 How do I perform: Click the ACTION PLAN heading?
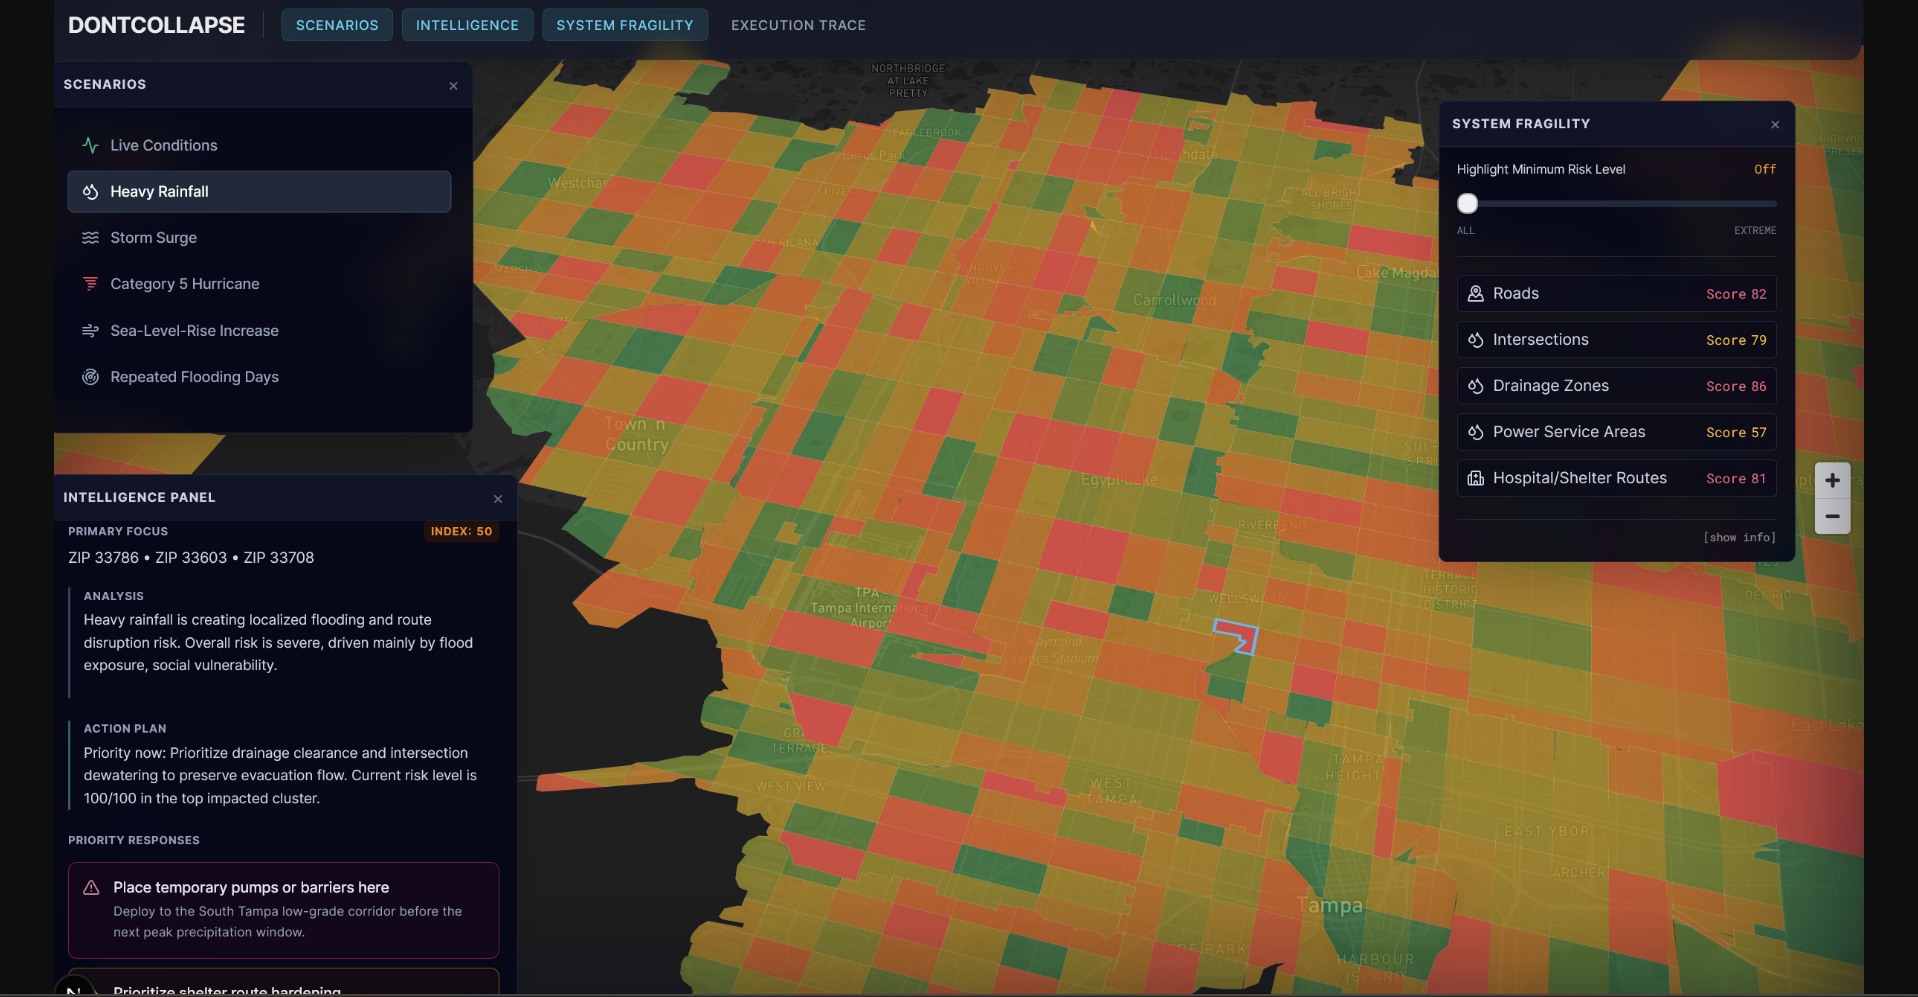click(x=125, y=729)
